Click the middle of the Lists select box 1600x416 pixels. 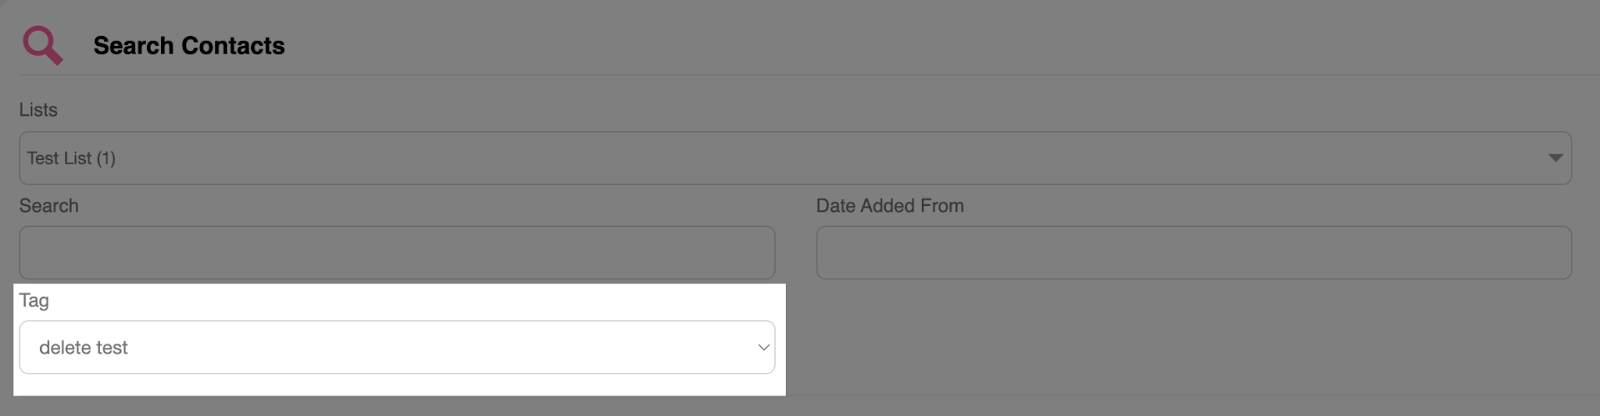[x=795, y=158]
